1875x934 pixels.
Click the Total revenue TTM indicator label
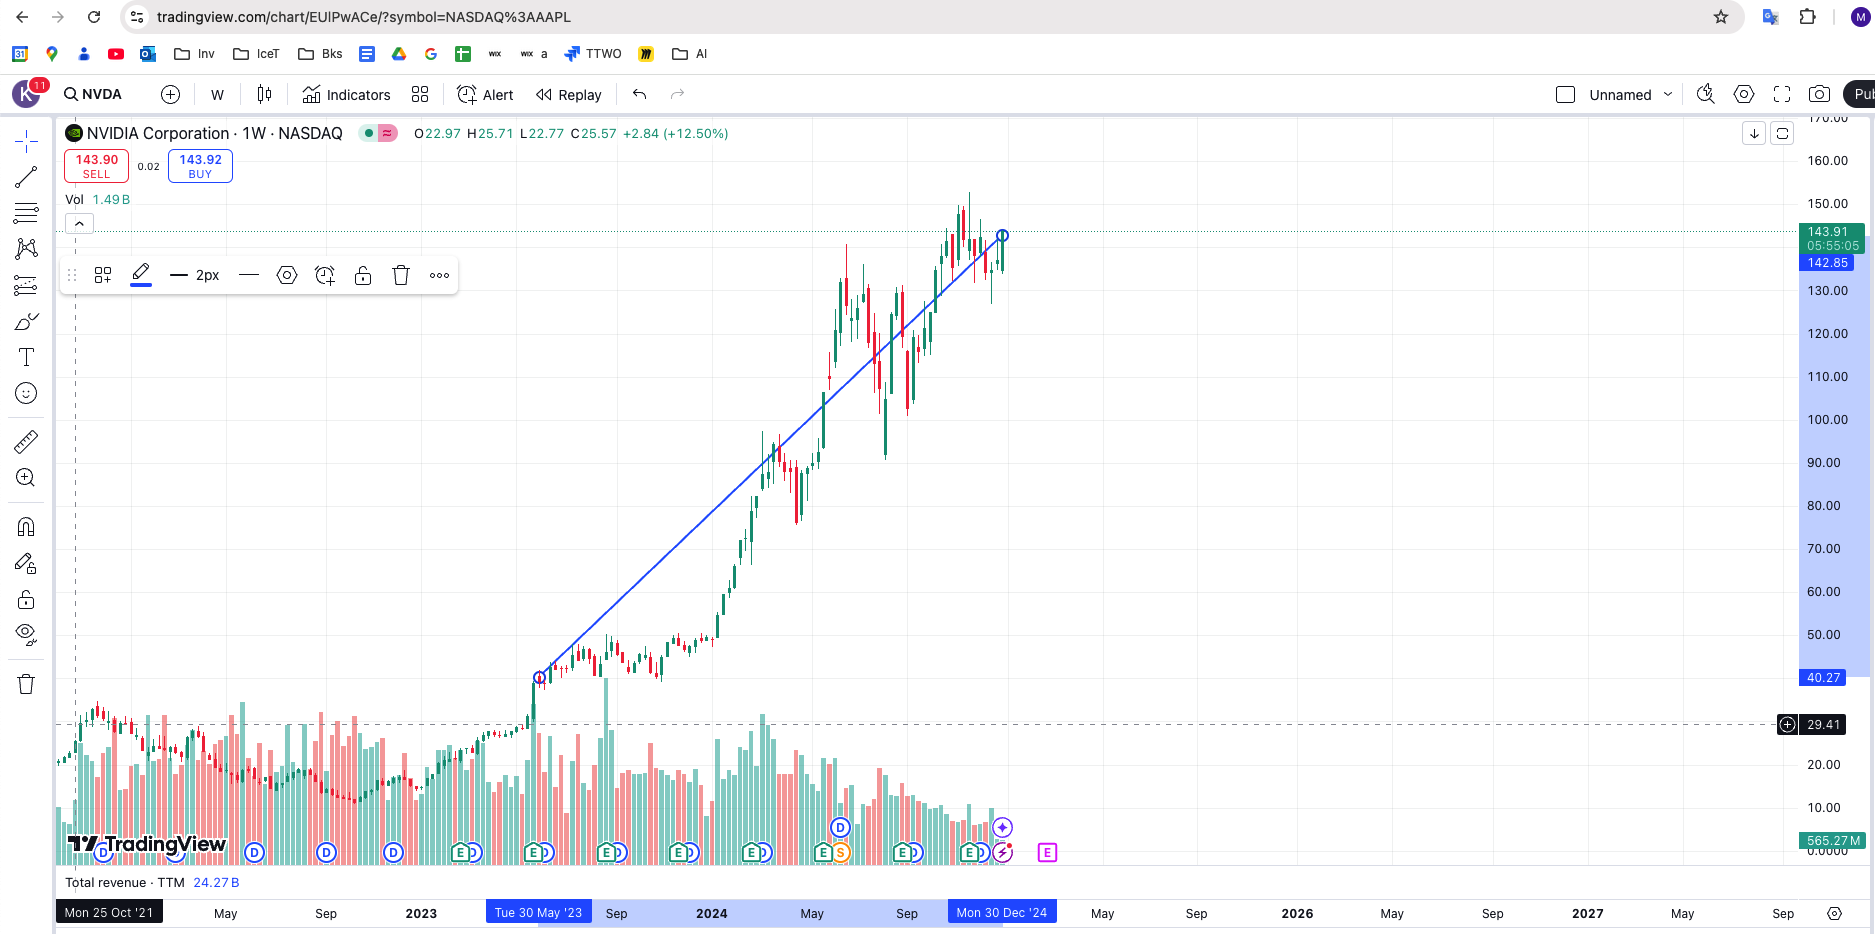pyautogui.click(x=125, y=883)
